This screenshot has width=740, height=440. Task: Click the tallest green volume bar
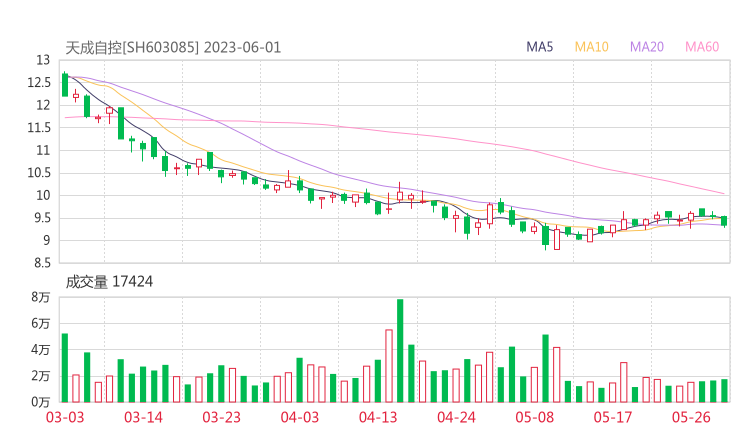[x=400, y=351]
